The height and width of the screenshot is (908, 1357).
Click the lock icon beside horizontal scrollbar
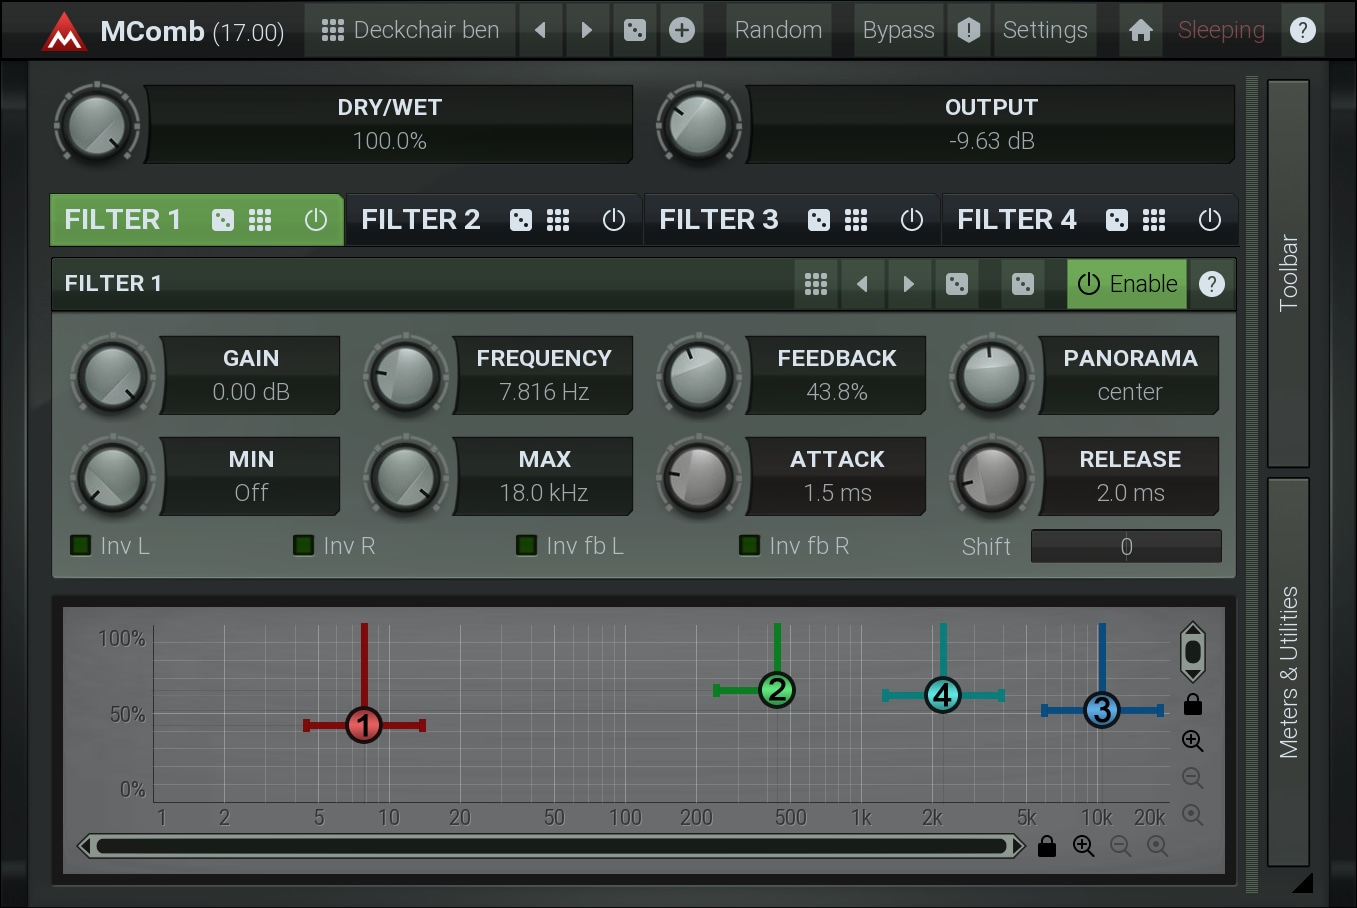click(1047, 847)
